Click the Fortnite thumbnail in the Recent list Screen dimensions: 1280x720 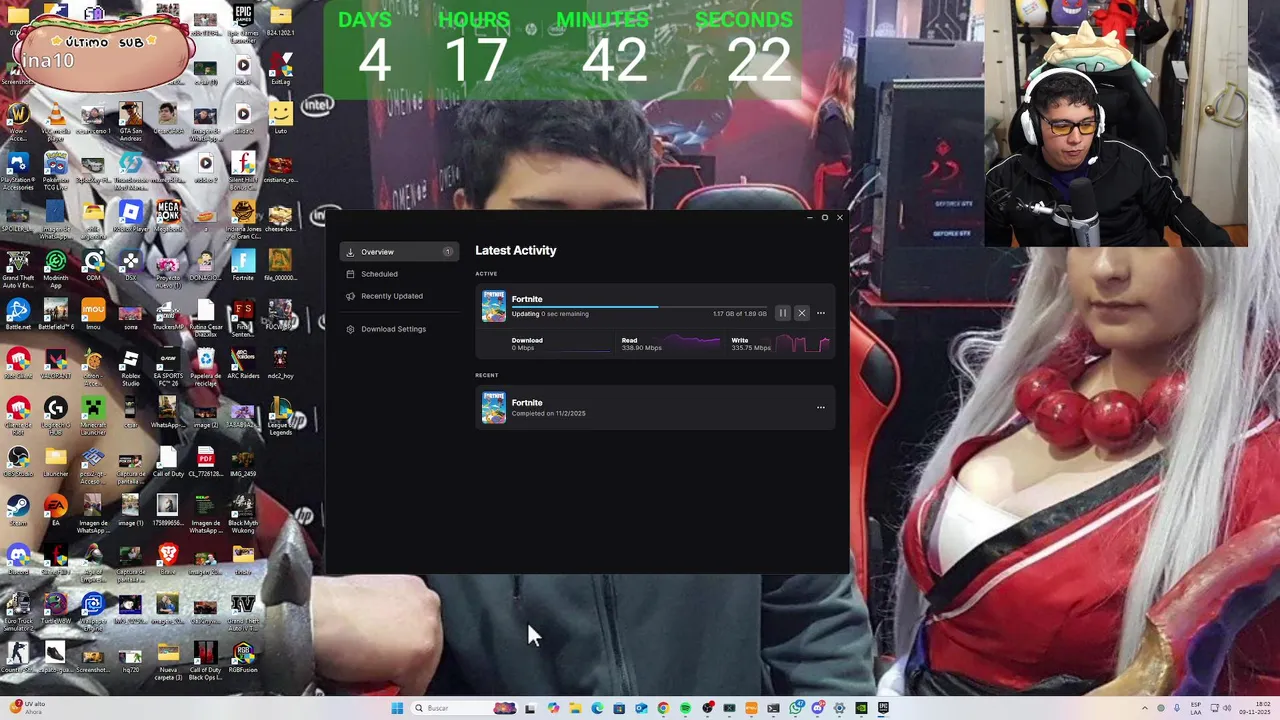pos(494,407)
